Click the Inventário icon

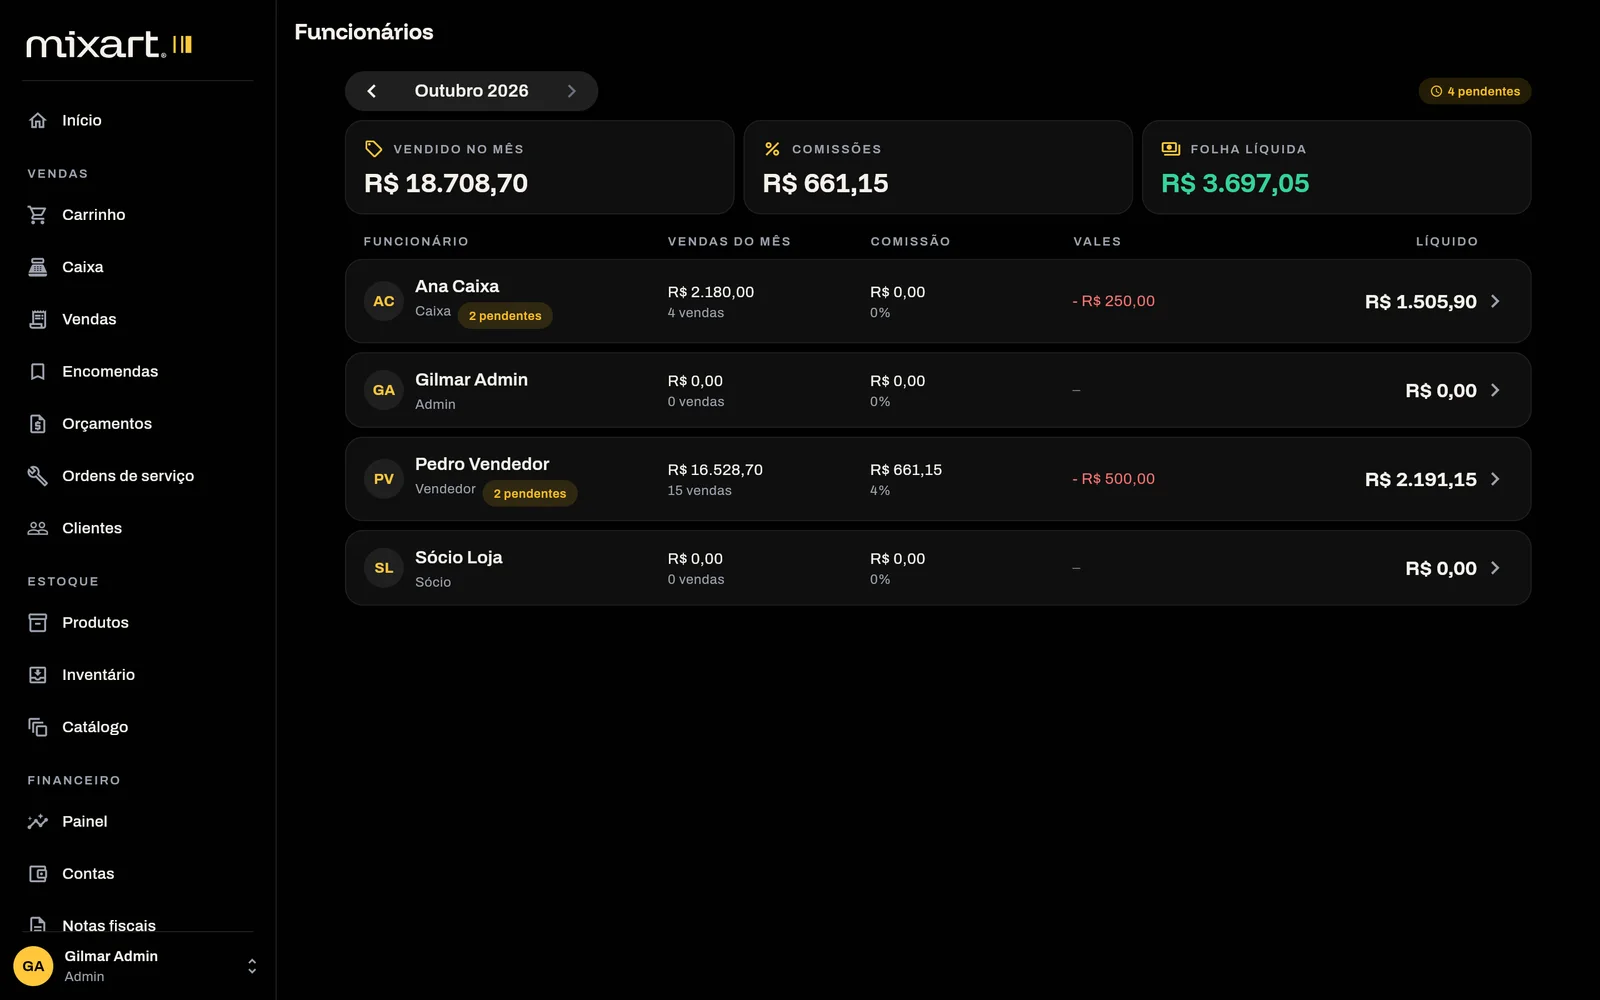pyautogui.click(x=38, y=675)
